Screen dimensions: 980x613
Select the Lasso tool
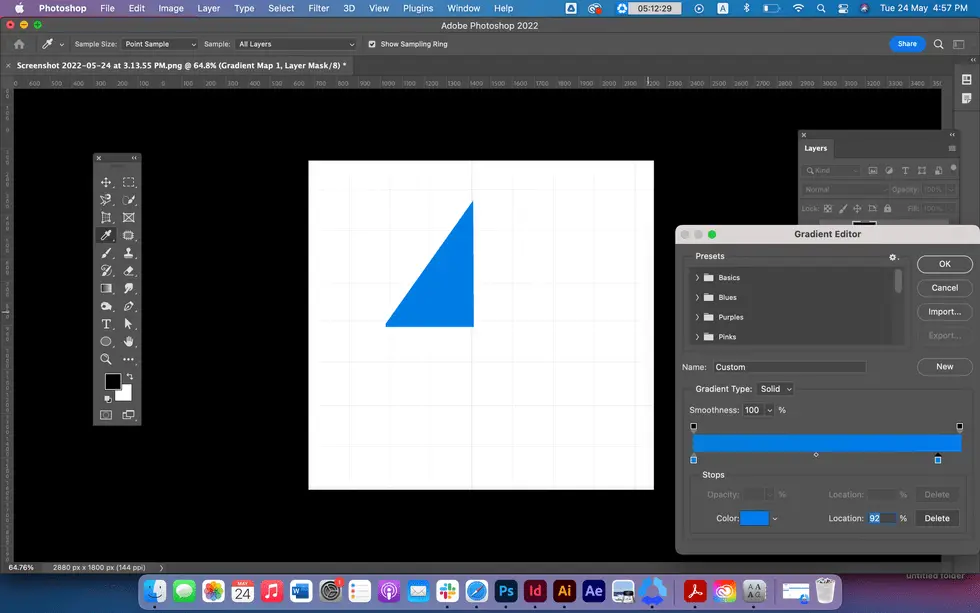[105, 199]
